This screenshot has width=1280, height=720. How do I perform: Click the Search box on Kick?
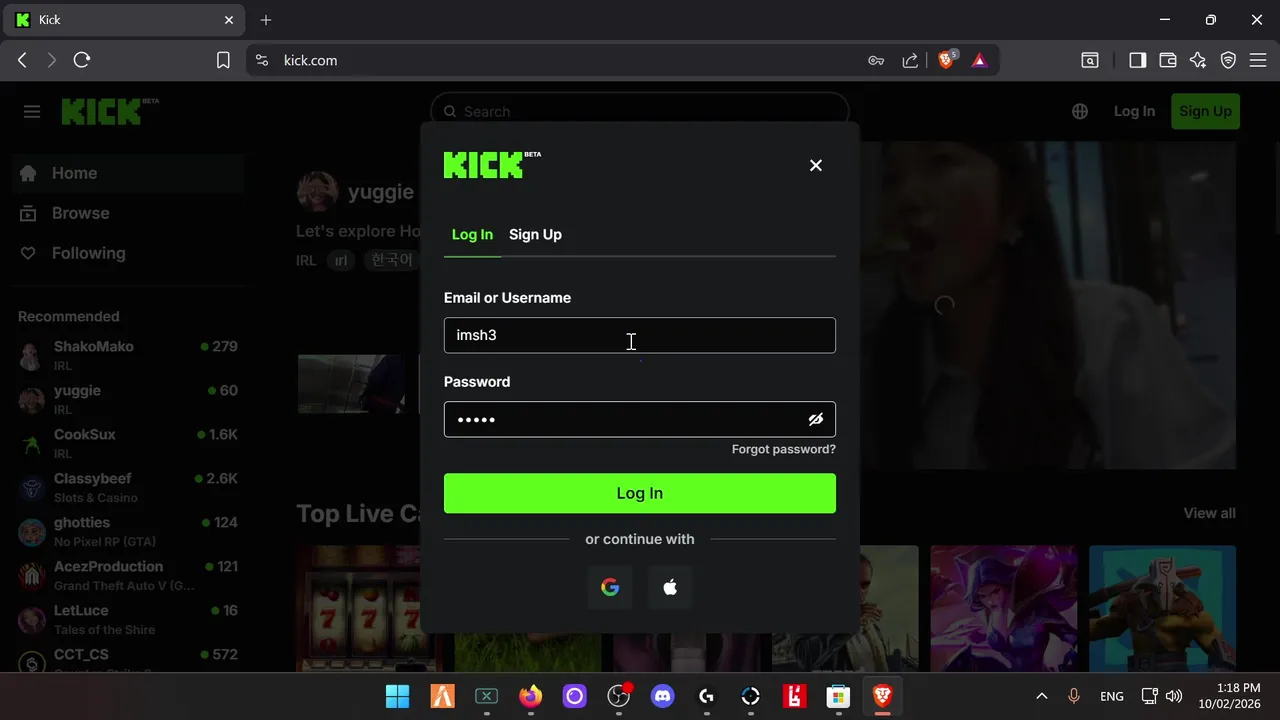click(x=640, y=111)
